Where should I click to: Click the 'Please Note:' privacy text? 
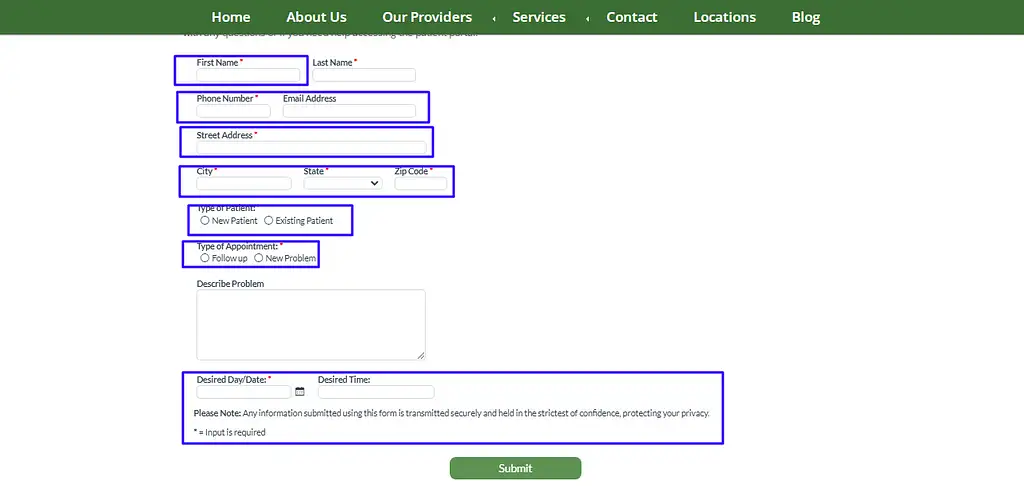tap(451, 413)
